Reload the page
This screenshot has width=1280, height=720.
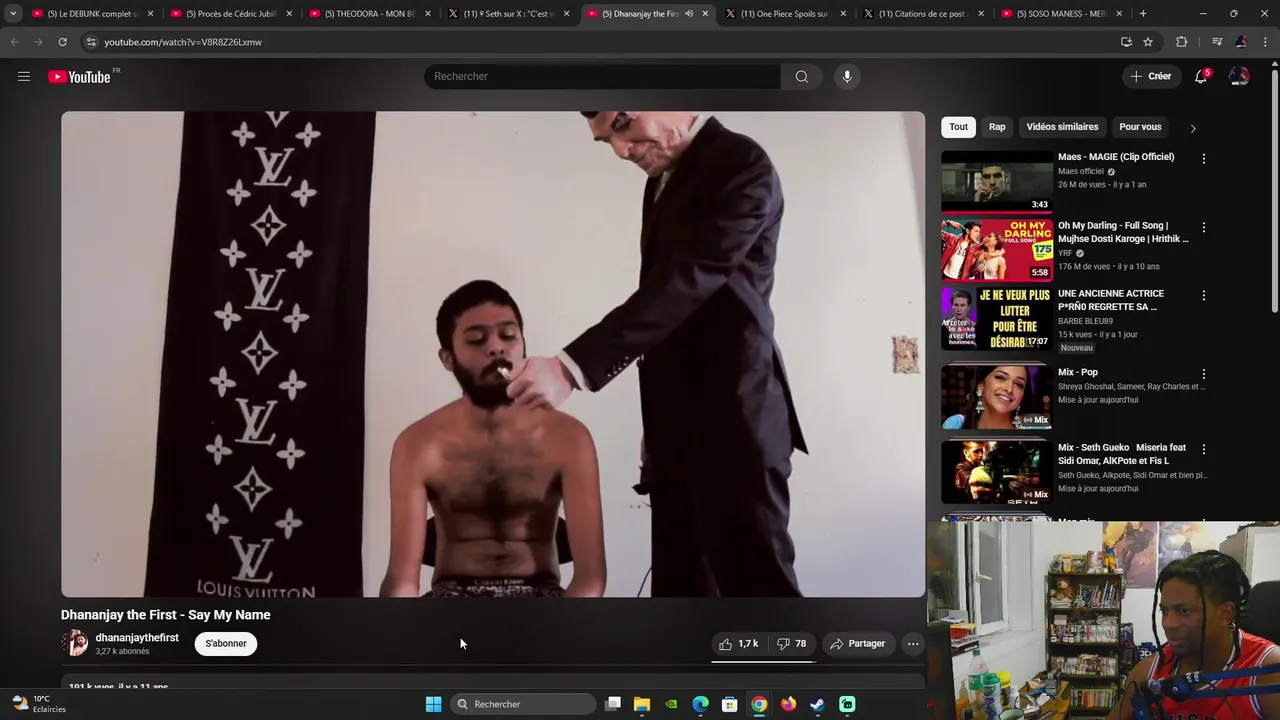point(62,42)
